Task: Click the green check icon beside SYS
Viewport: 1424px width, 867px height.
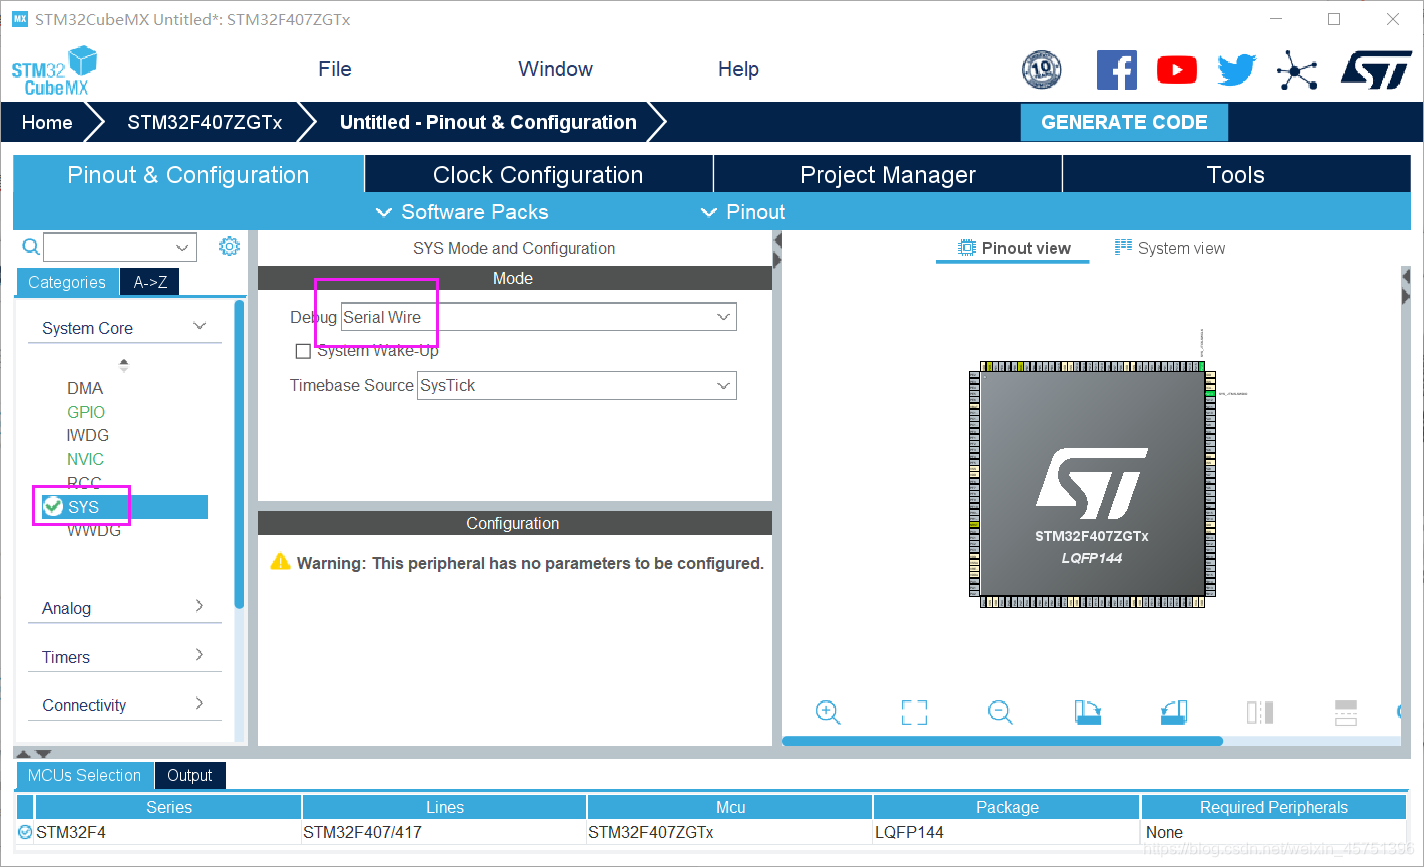Action: point(54,507)
